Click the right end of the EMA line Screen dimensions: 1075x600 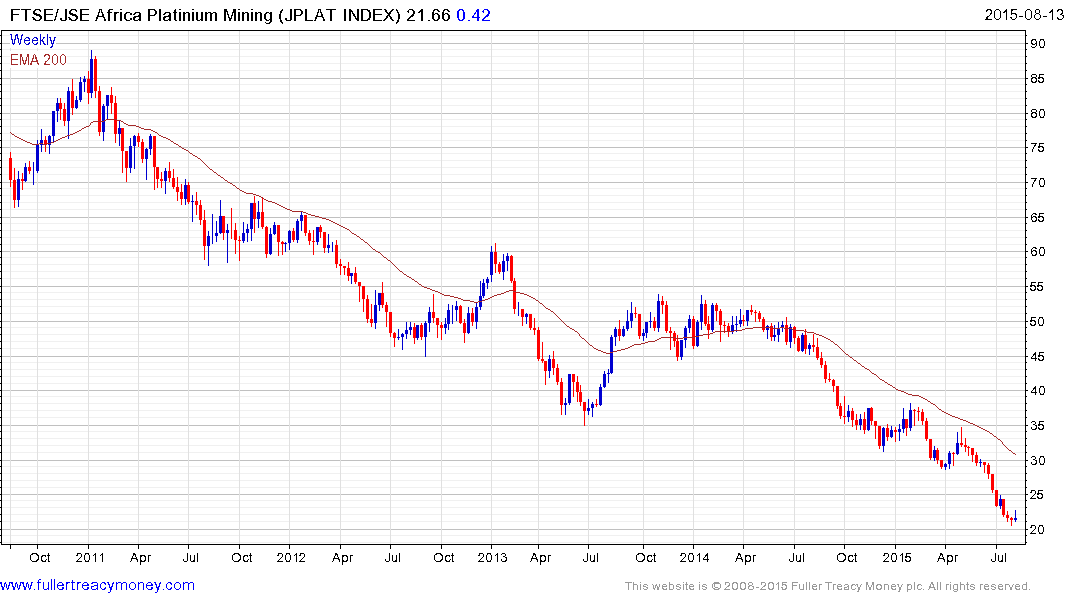click(x=1015, y=454)
